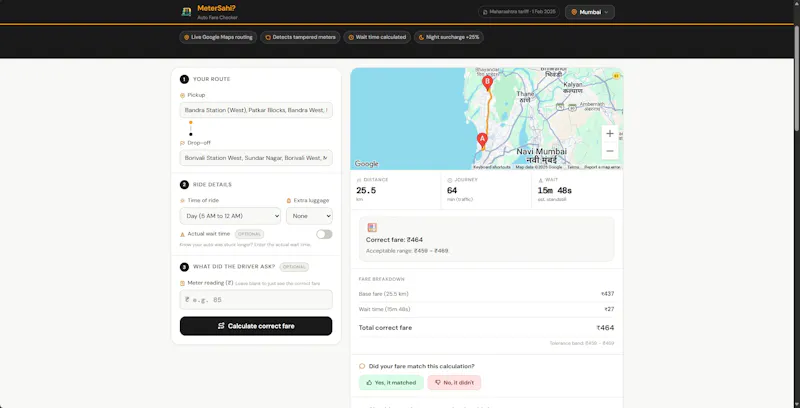Open the Mumbai city dropdown
The width and height of the screenshot is (800, 408).
coord(590,12)
